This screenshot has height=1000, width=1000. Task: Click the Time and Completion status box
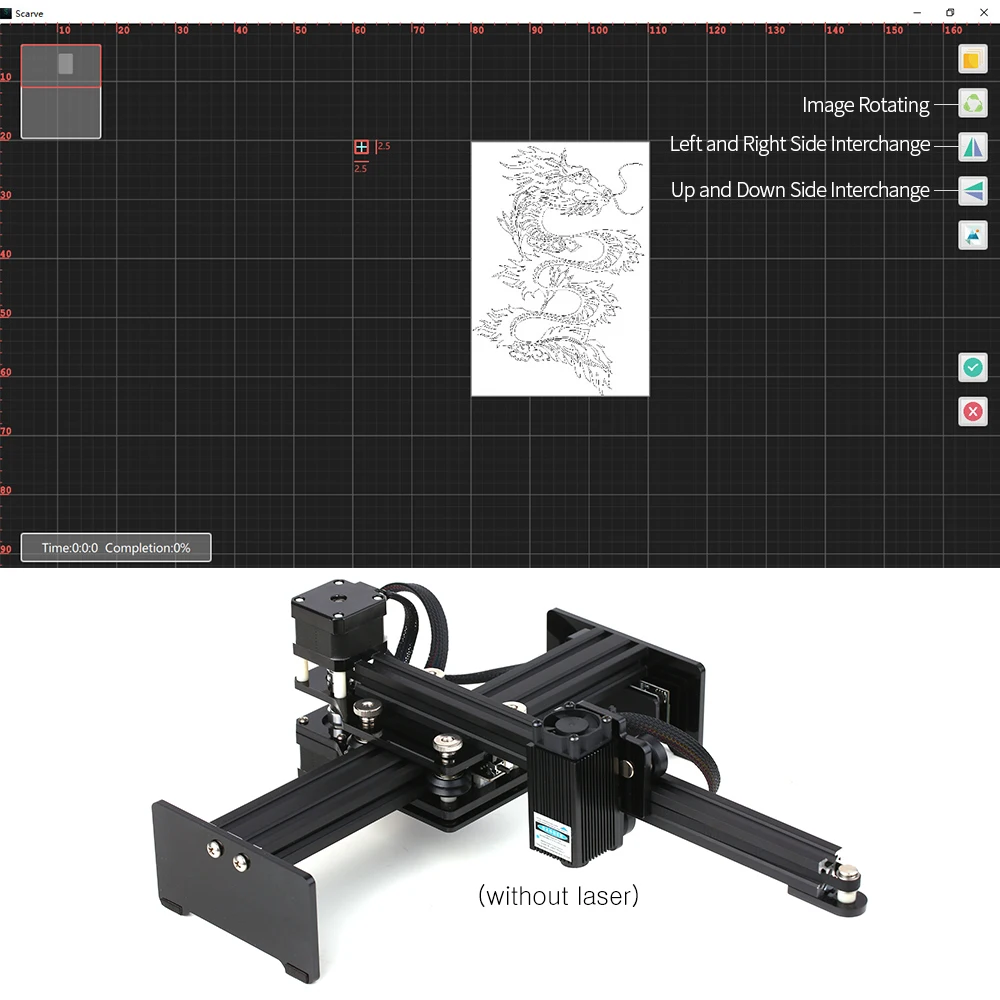coord(116,547)
